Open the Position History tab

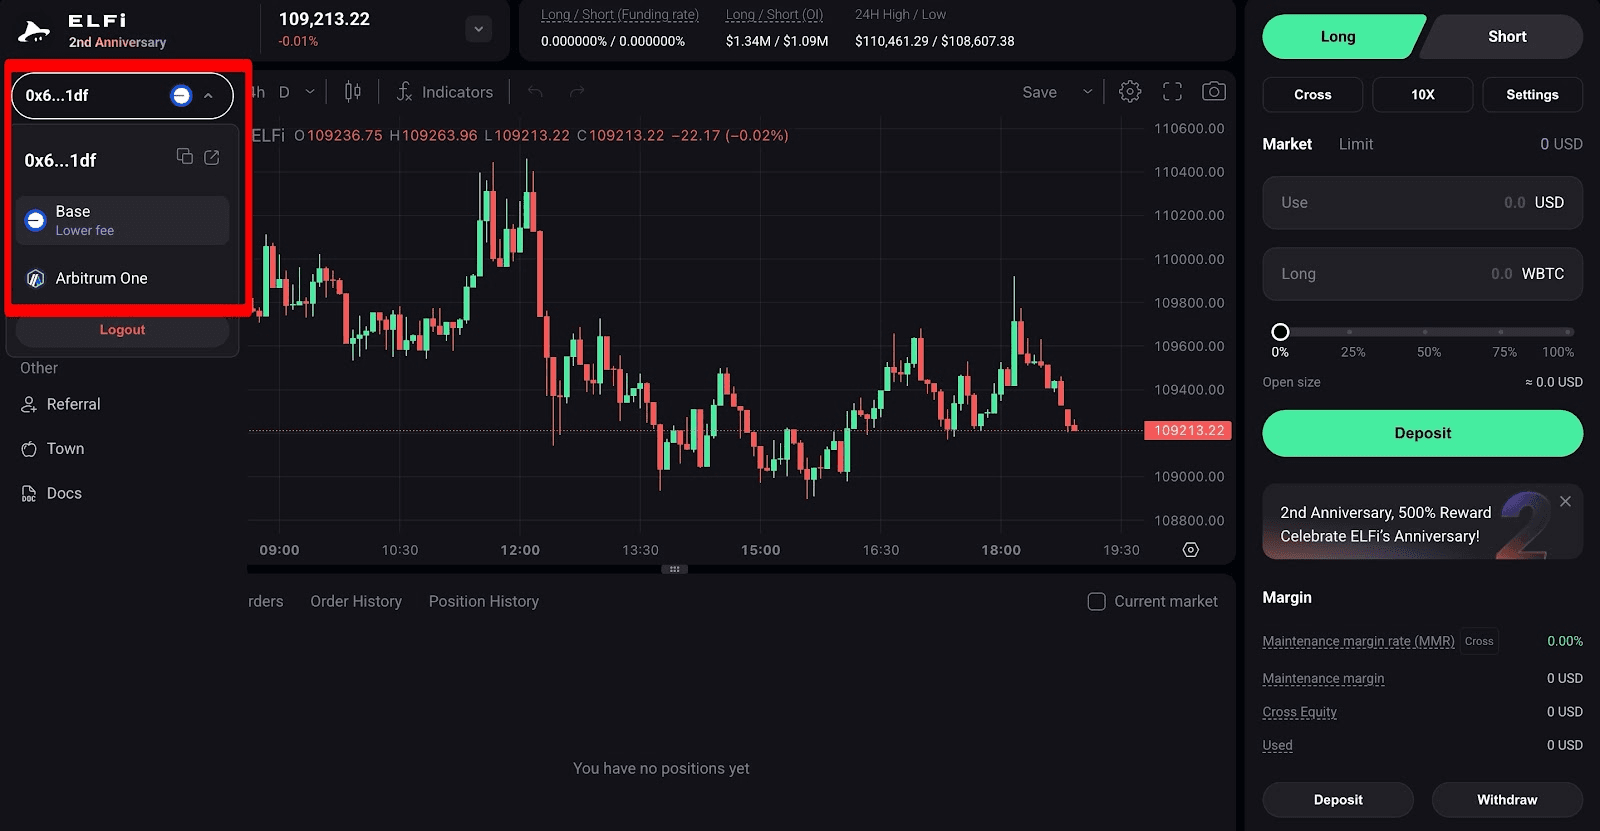(484, 601)
